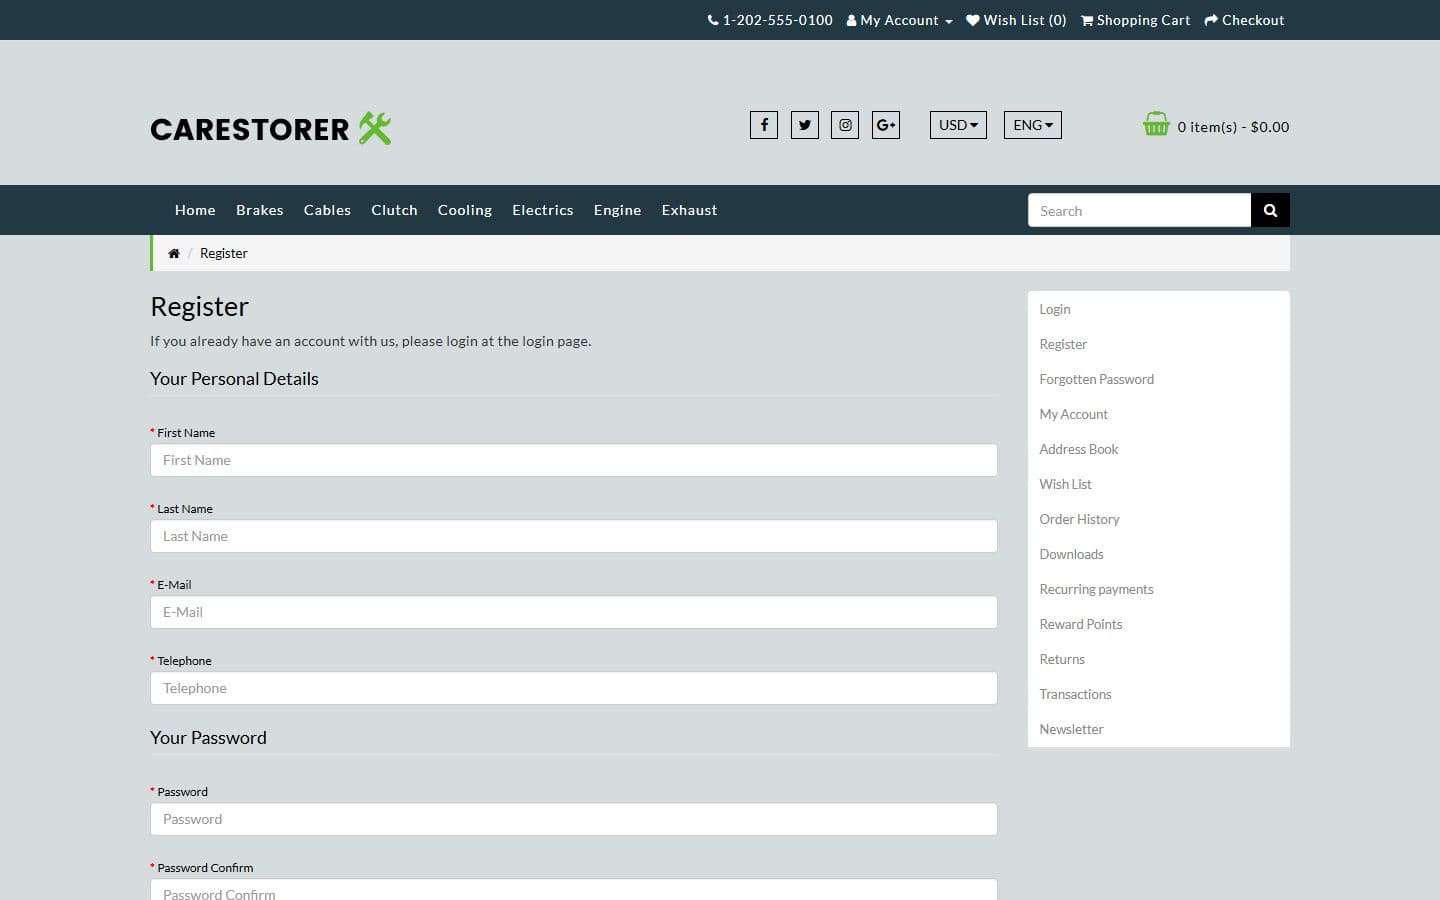This screenshot has width=1440, height=900.
Task: Focus the Search input field
Action: (1139, 210)
